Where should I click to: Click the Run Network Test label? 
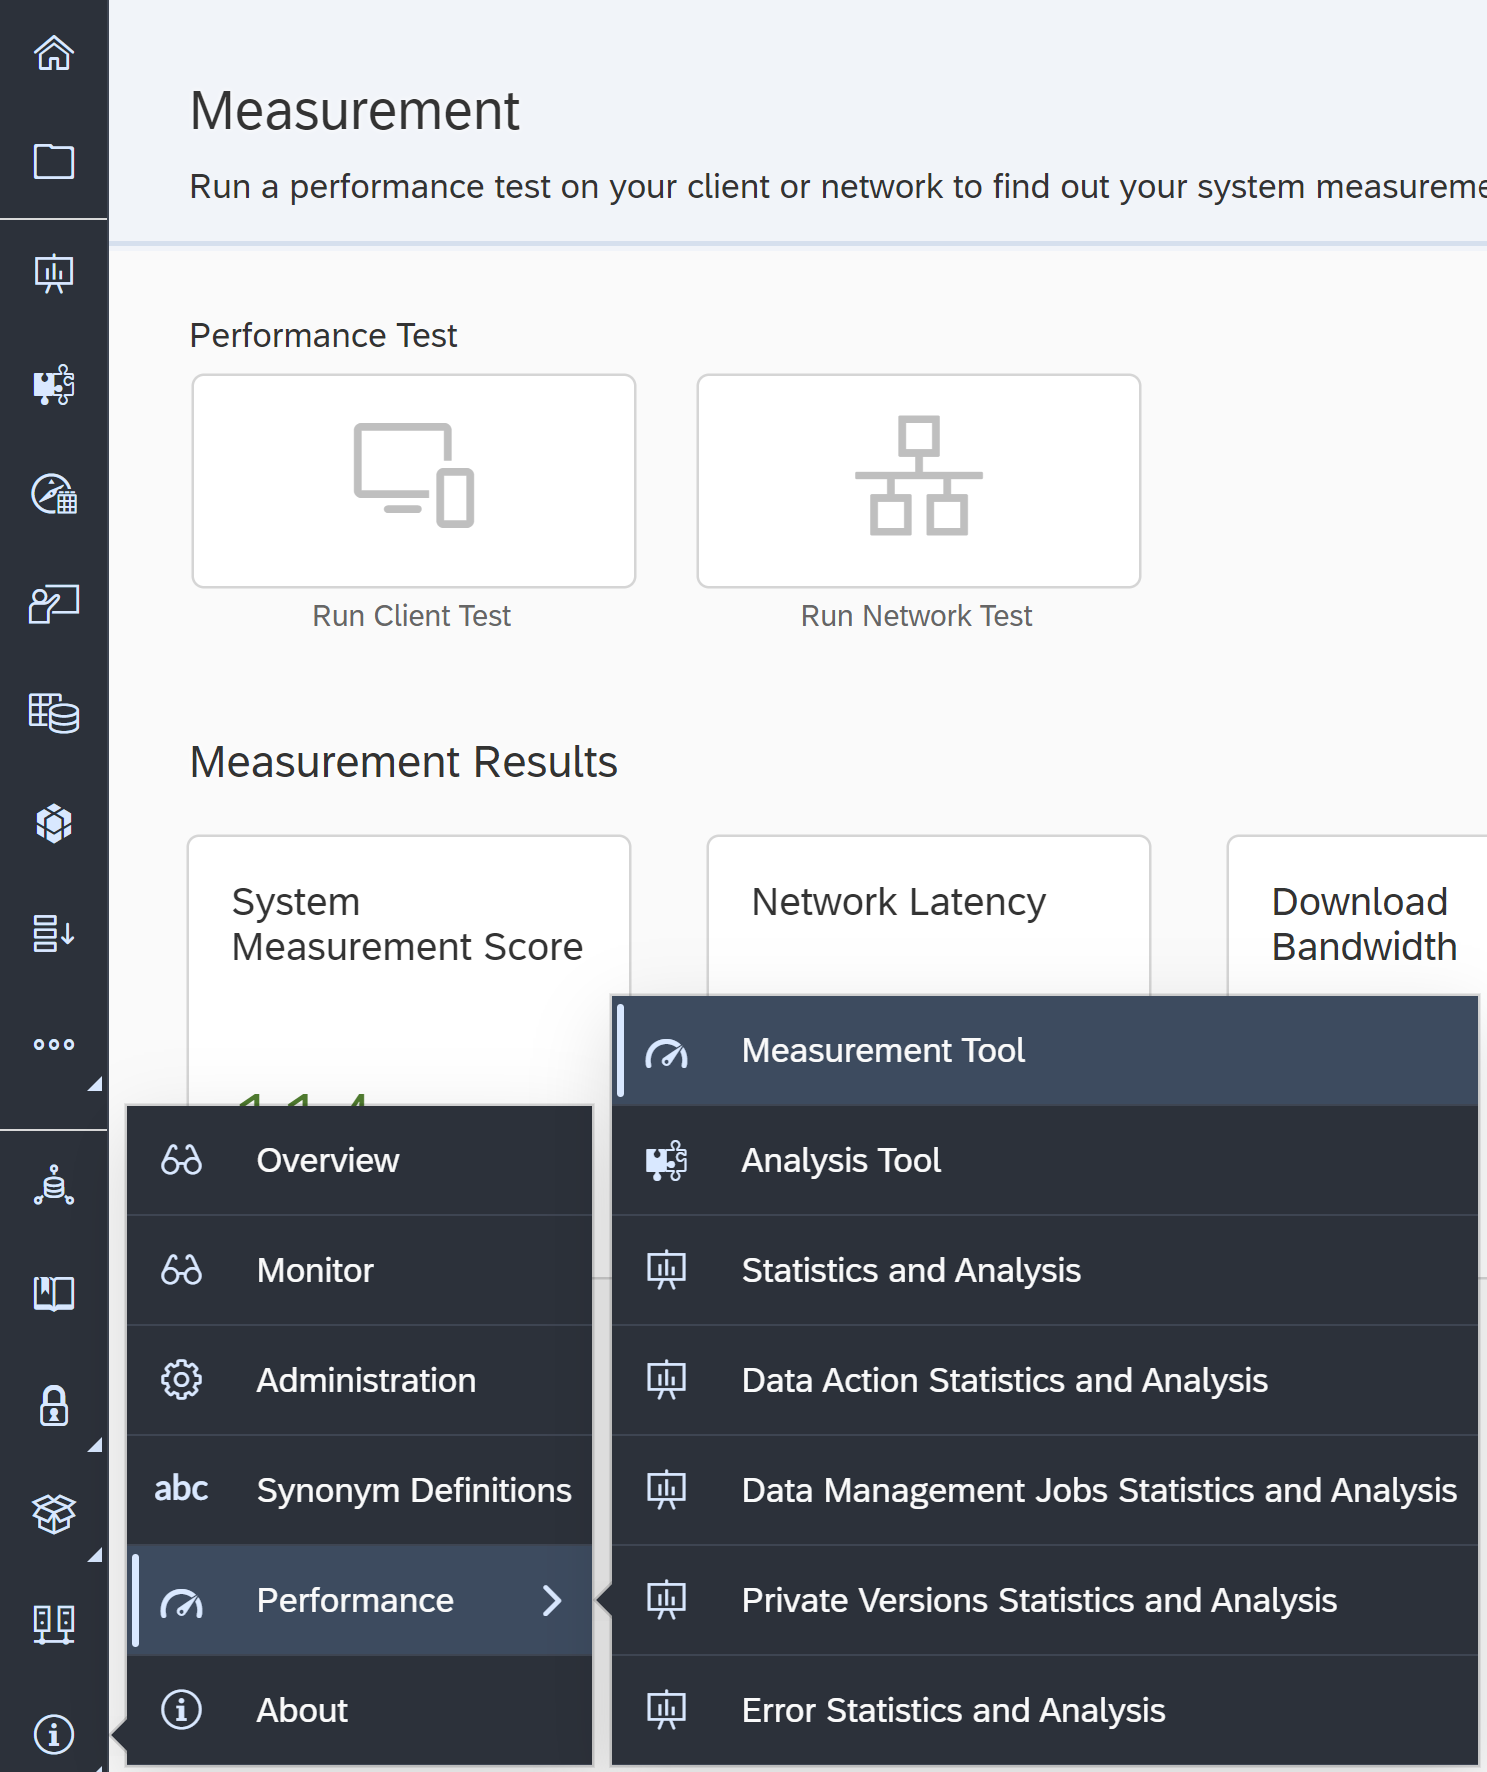[916, 616]
